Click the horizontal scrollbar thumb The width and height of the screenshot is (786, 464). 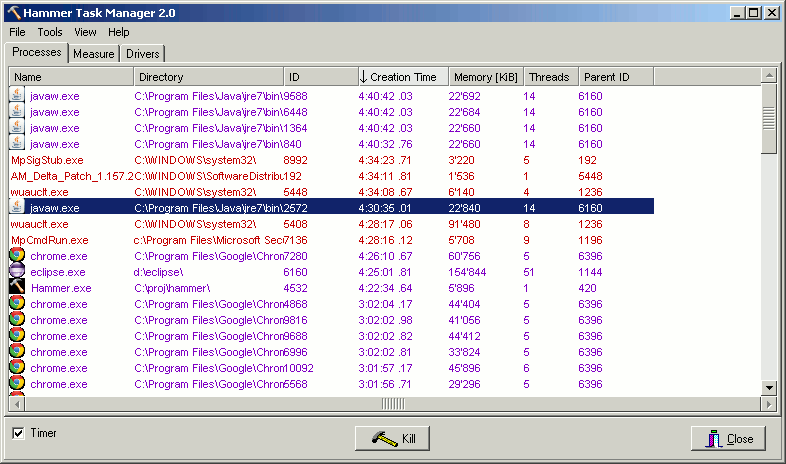pyautogui.click(x=393, y=404)
